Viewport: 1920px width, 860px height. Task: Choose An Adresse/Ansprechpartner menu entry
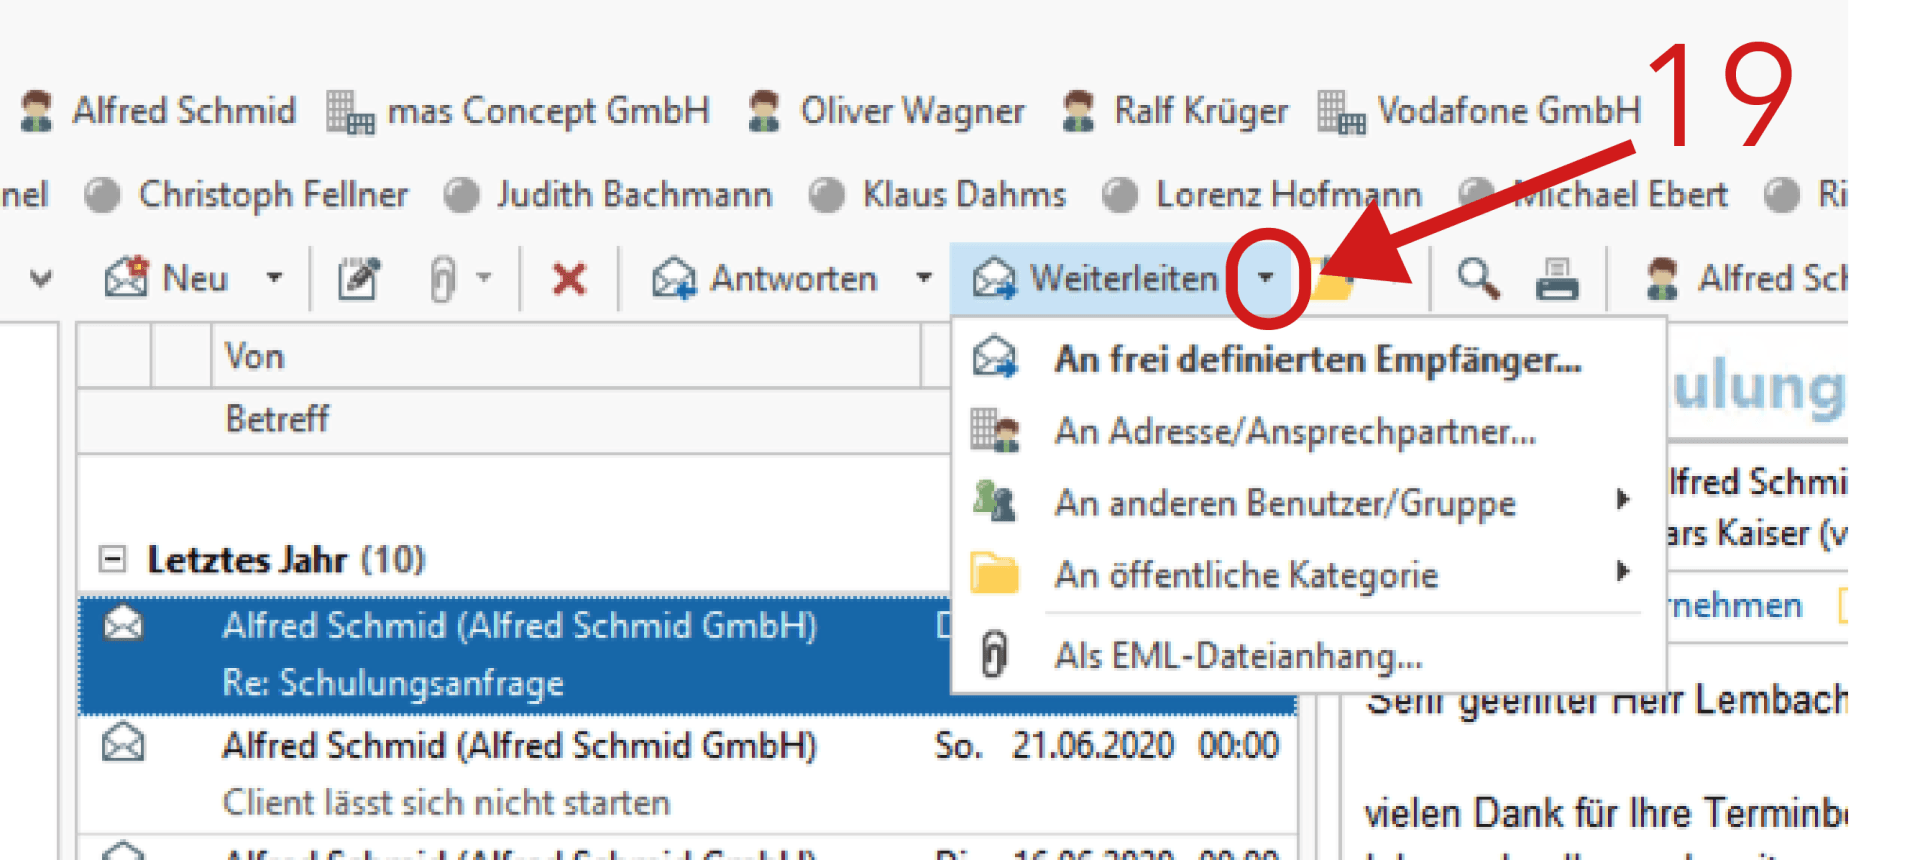tap(1308, 431)
